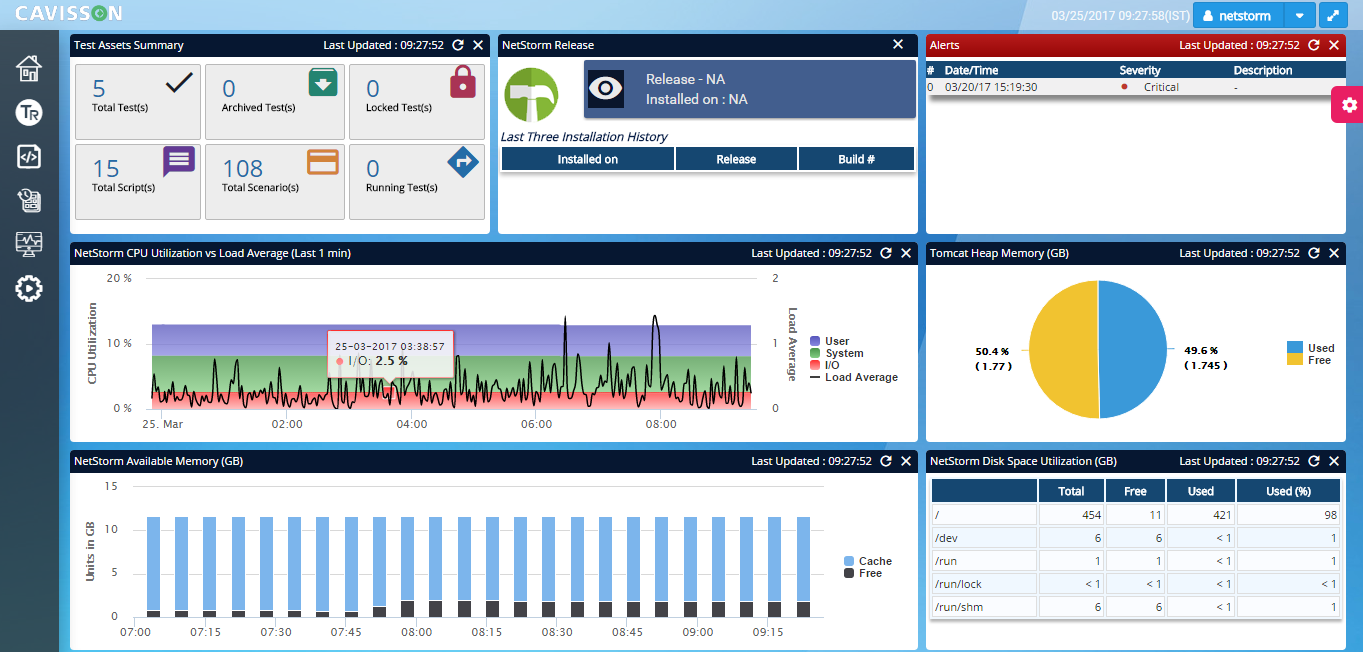Refresh the NetStorm Disk Space Utilization panel

1314,461
